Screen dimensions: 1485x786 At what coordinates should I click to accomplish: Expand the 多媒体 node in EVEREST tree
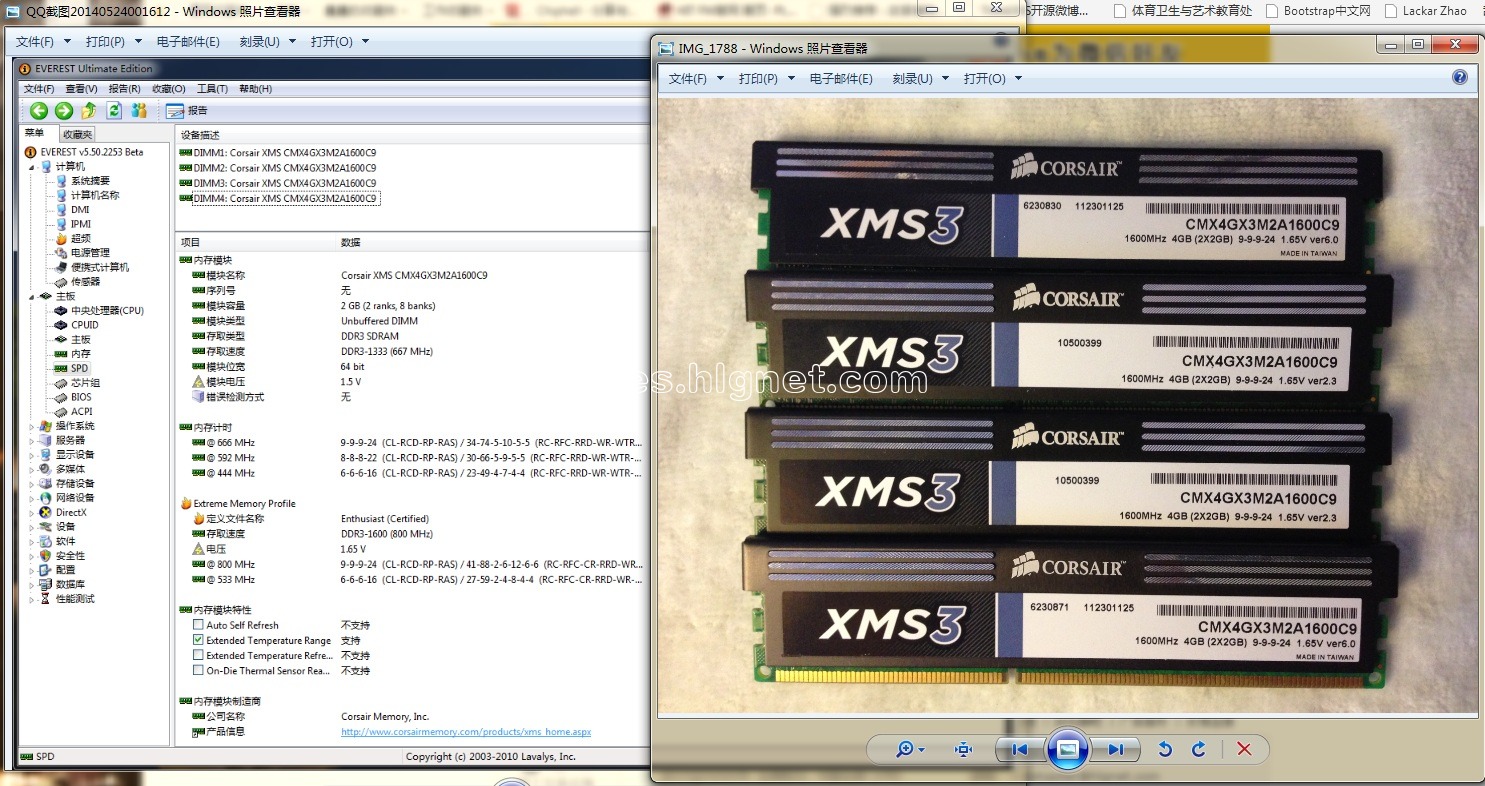point(31,469)
